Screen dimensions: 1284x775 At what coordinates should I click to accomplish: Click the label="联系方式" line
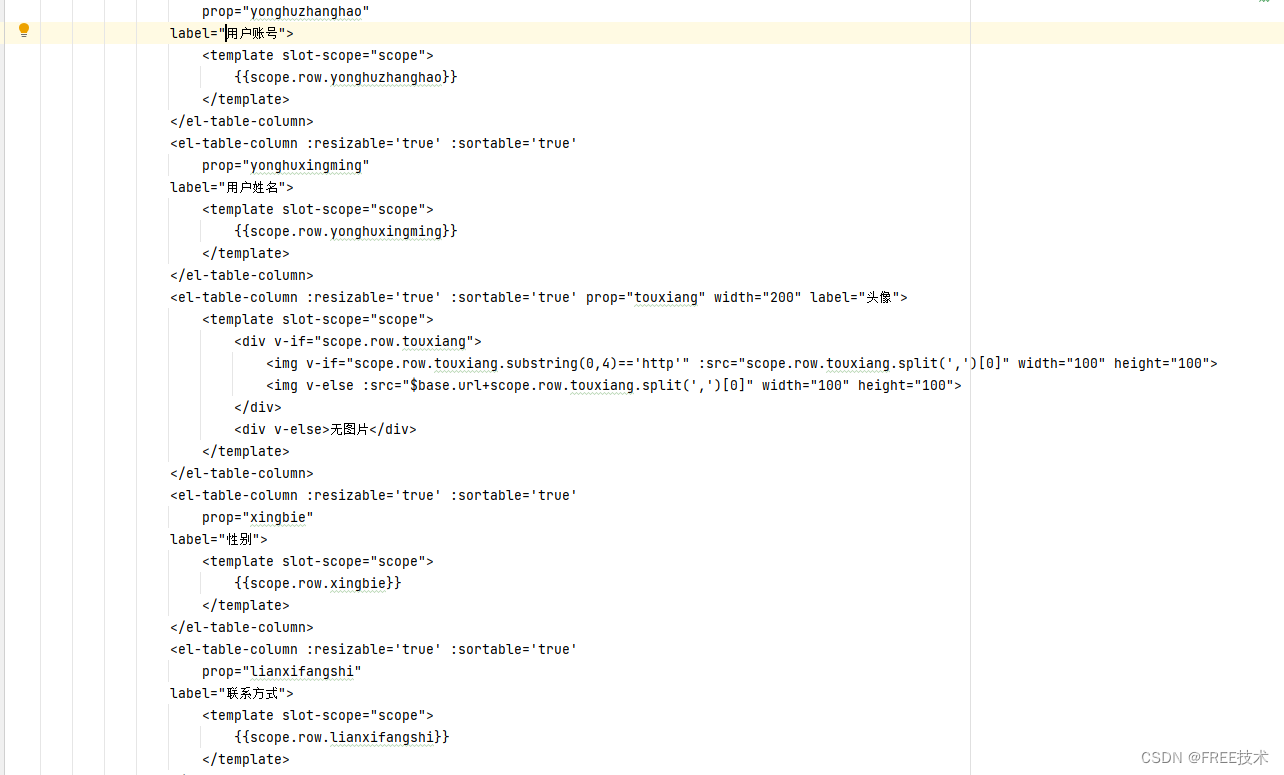[231, 693]
